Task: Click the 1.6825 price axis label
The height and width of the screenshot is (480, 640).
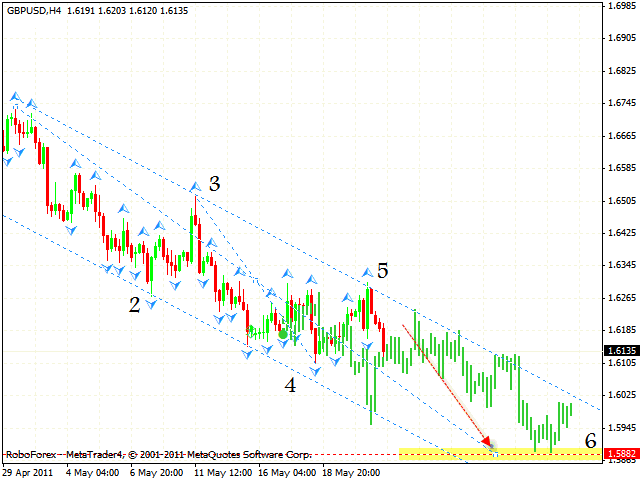Action: coord(622,71)
